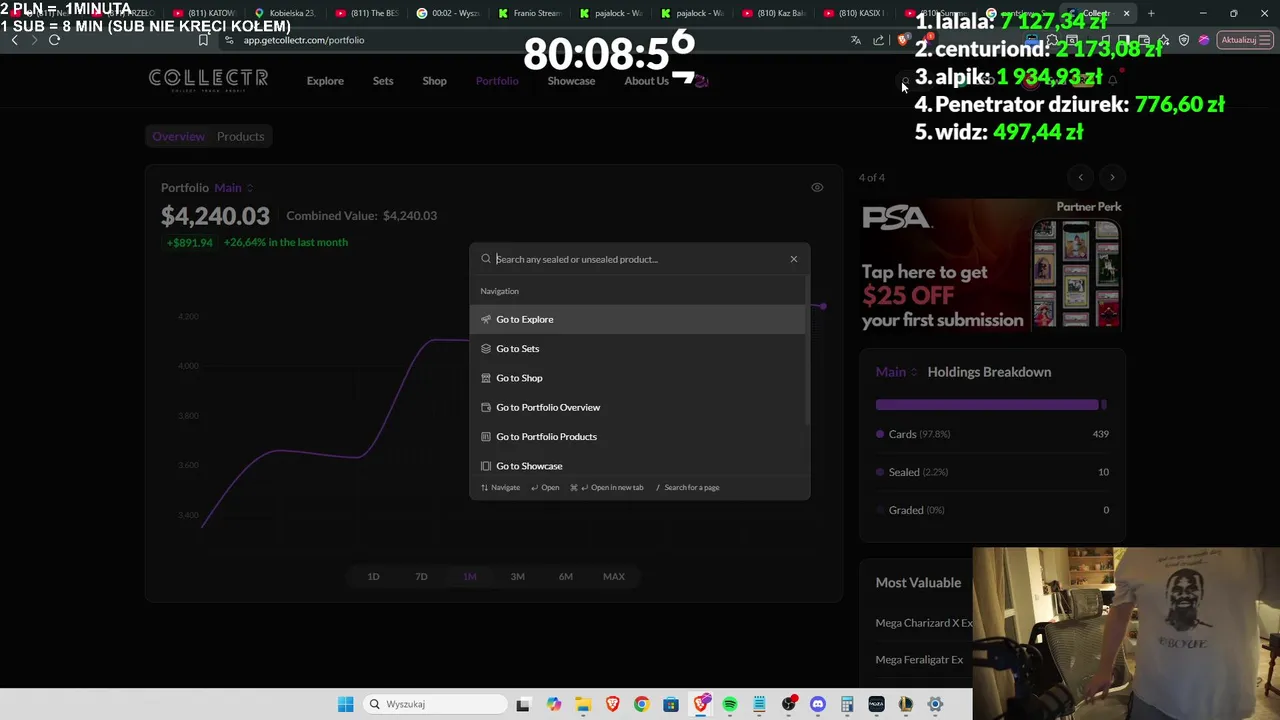Select the 'Go to Sets' command
1280x720 pixels.
(x=637, y=348)
